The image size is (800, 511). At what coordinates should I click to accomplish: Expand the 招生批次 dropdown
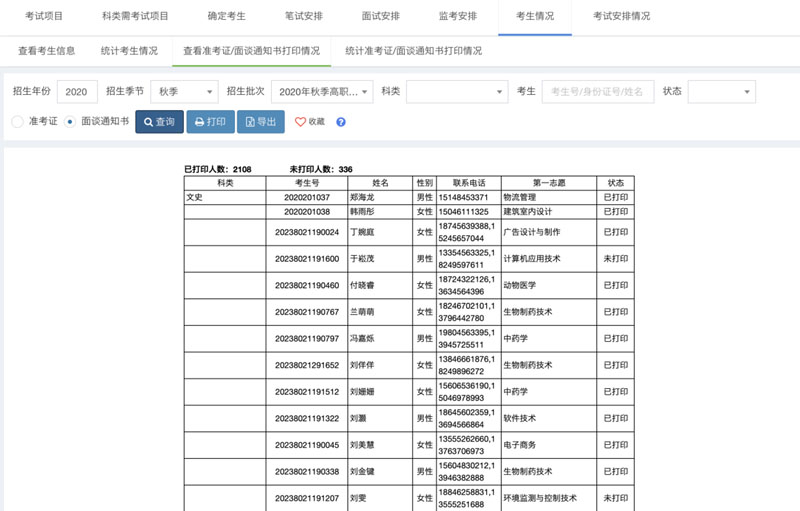point(321,92)
